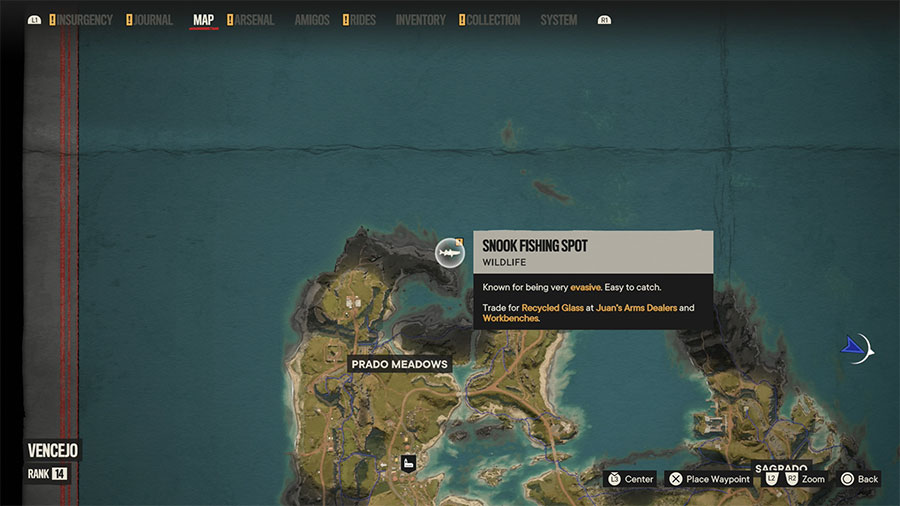
Task: Click the L2 zoom trigger icon
Action: click(x=771, y=479)
